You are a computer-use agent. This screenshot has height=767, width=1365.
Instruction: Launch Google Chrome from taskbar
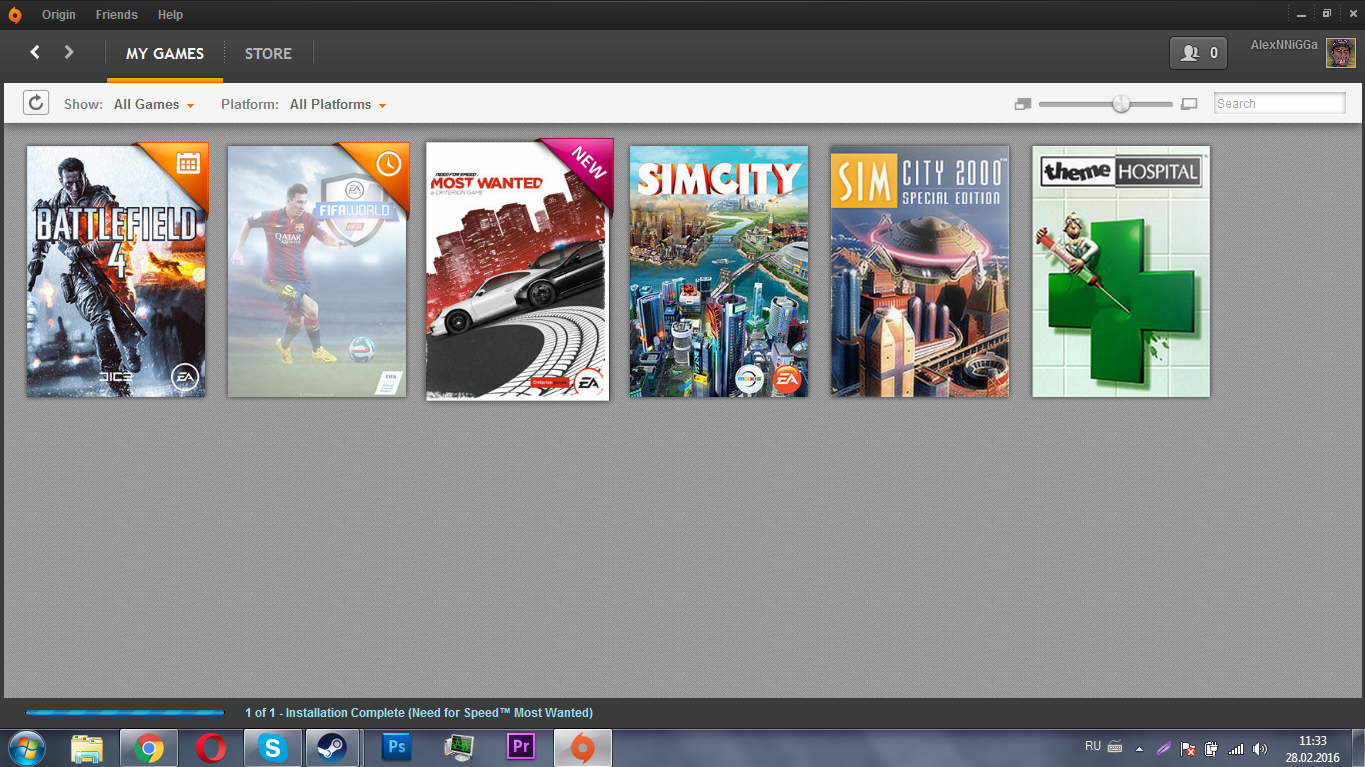[149, 748]
